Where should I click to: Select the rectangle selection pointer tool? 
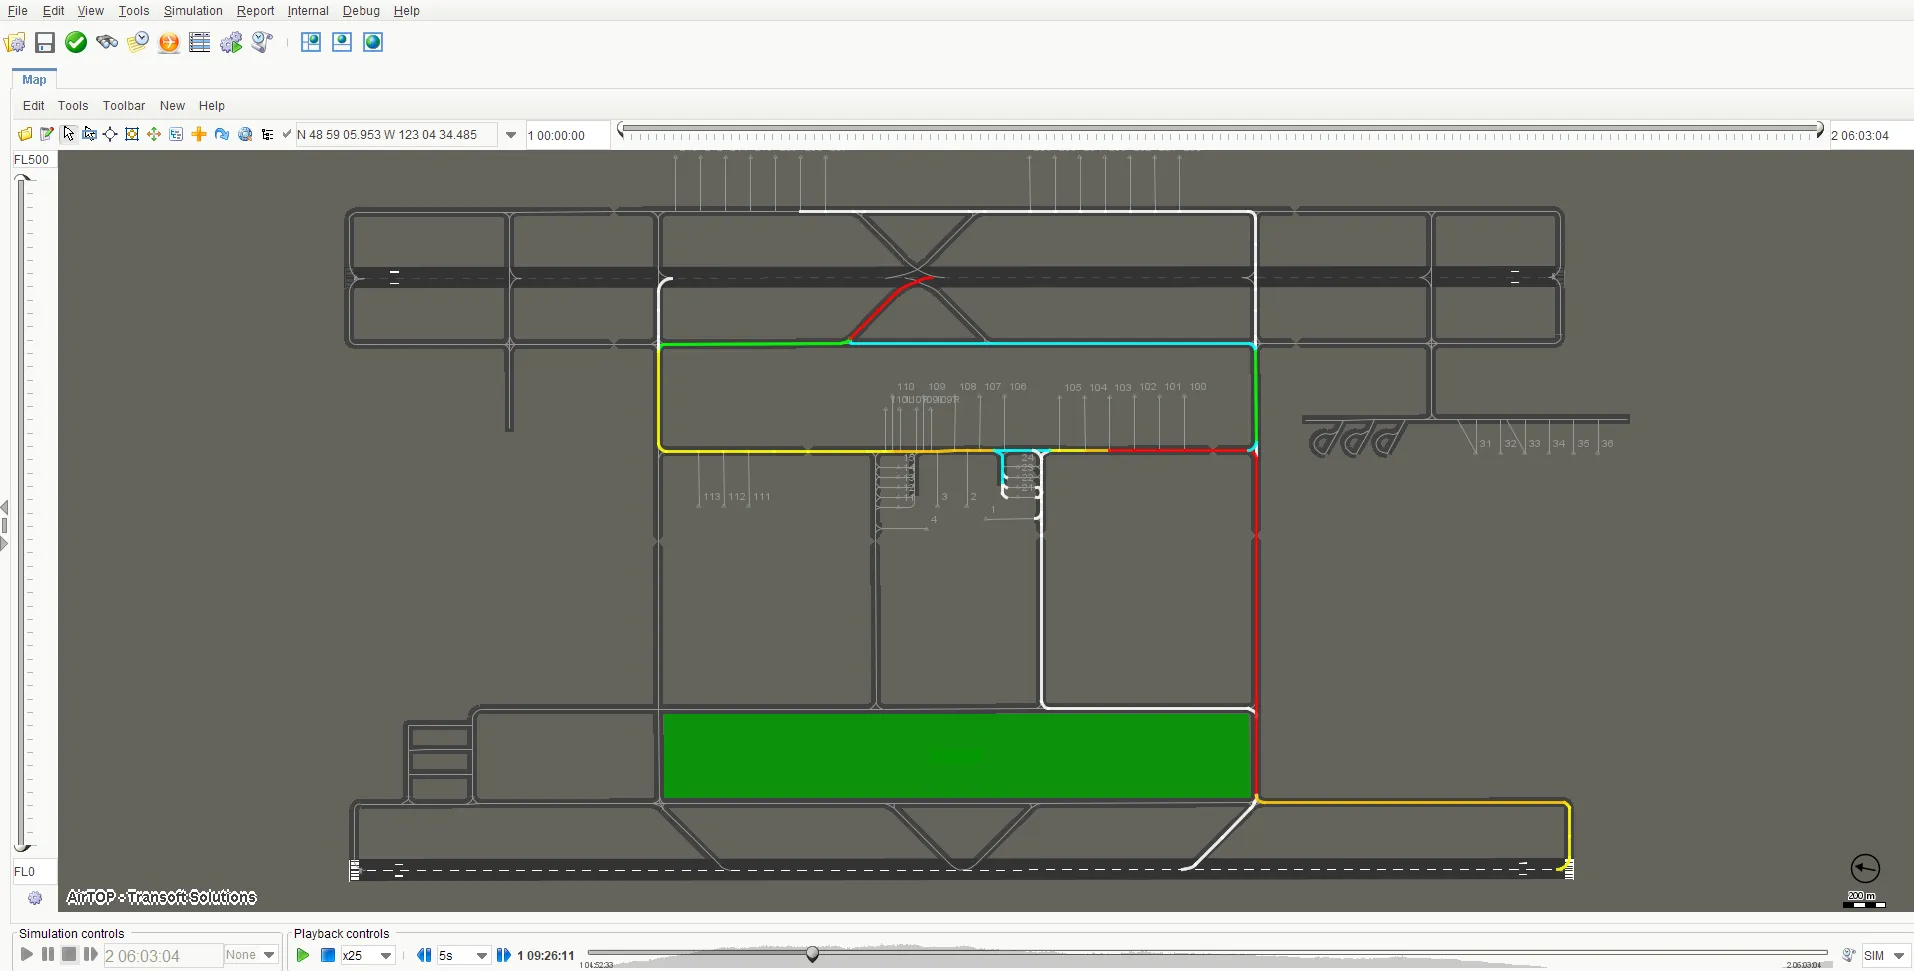point(90,134)
